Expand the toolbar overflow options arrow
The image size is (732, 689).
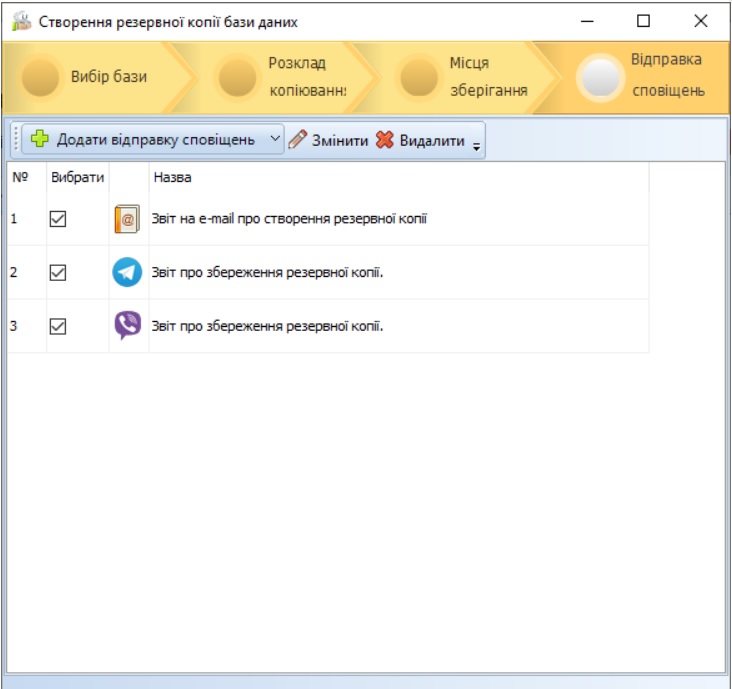(476, 147)
